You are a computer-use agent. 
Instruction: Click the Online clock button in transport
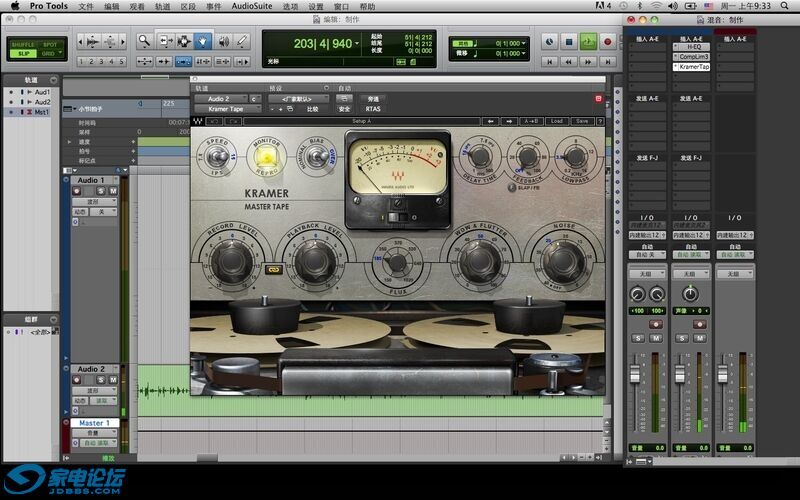pyautogui.click(x=549, y=42)
